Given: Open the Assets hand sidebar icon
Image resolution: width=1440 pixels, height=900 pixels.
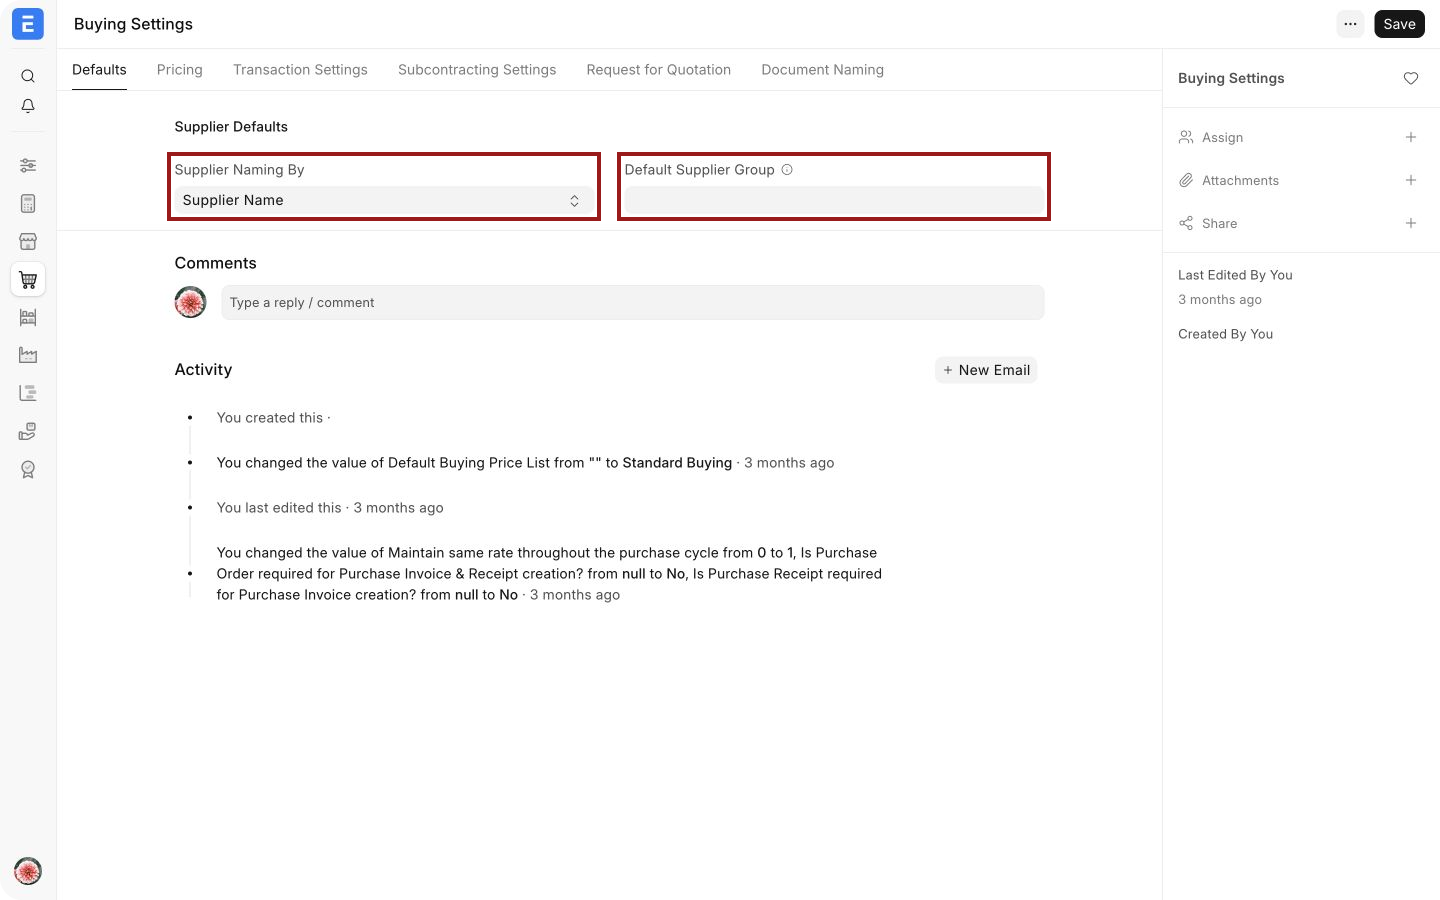Looking at the screenshot, I should [28, 431].
